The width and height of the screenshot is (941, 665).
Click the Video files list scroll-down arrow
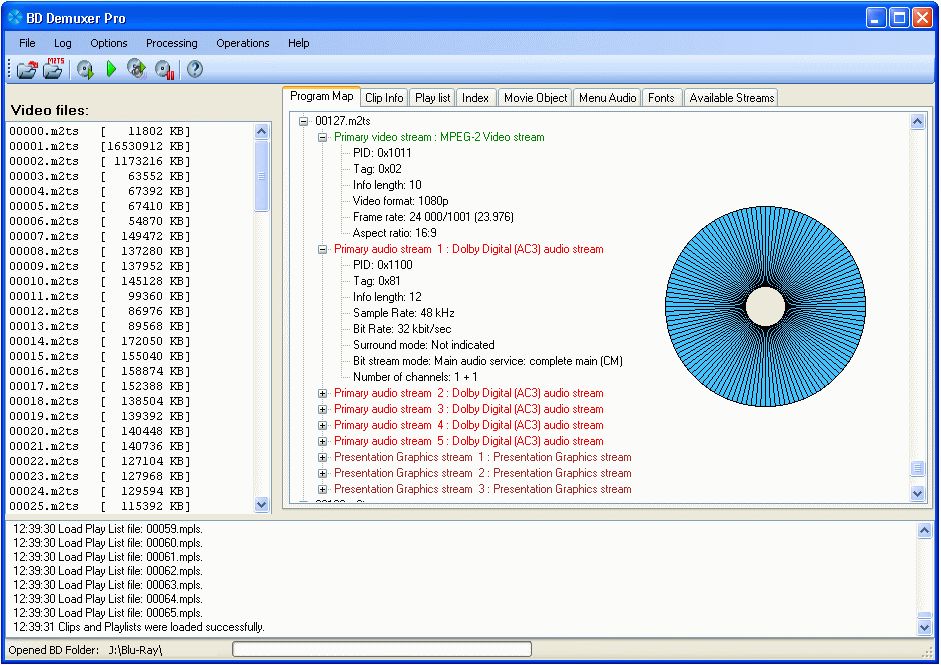click(x=262, y=505)
